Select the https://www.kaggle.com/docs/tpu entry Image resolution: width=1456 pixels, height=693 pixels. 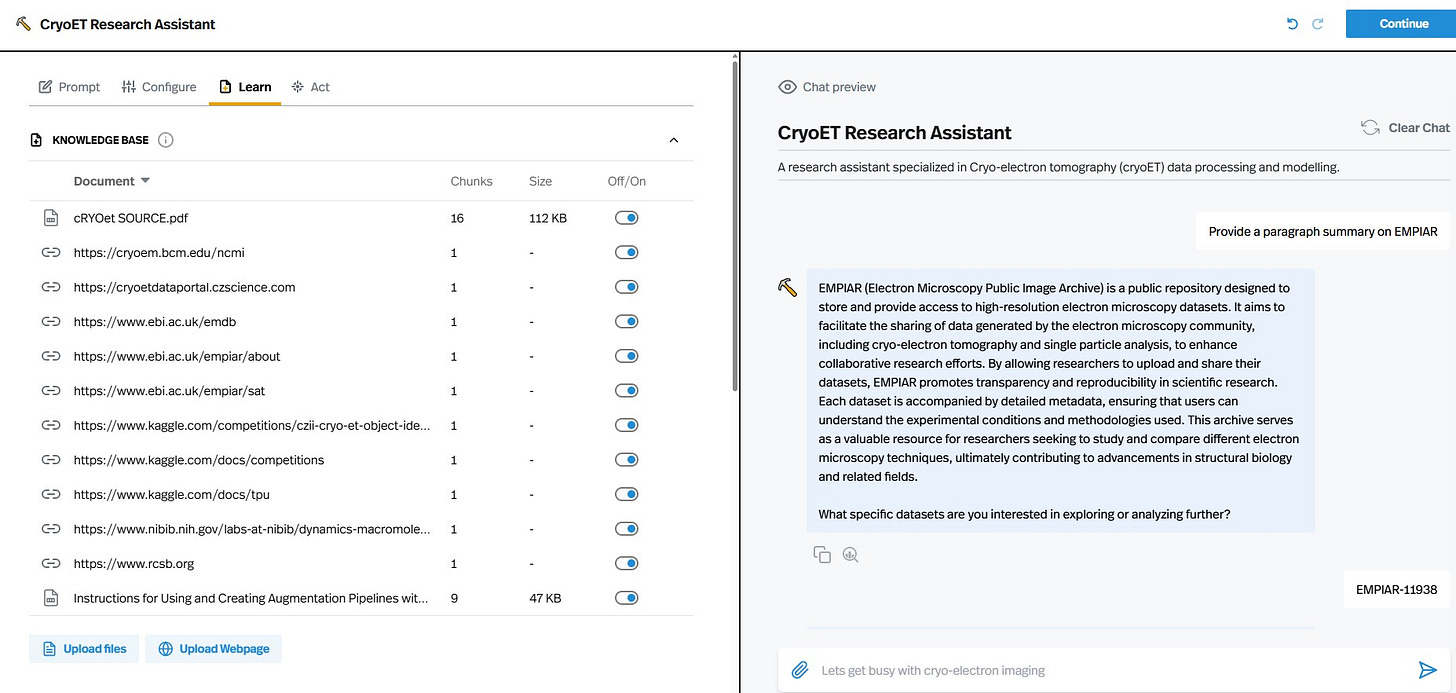[172, 494]
